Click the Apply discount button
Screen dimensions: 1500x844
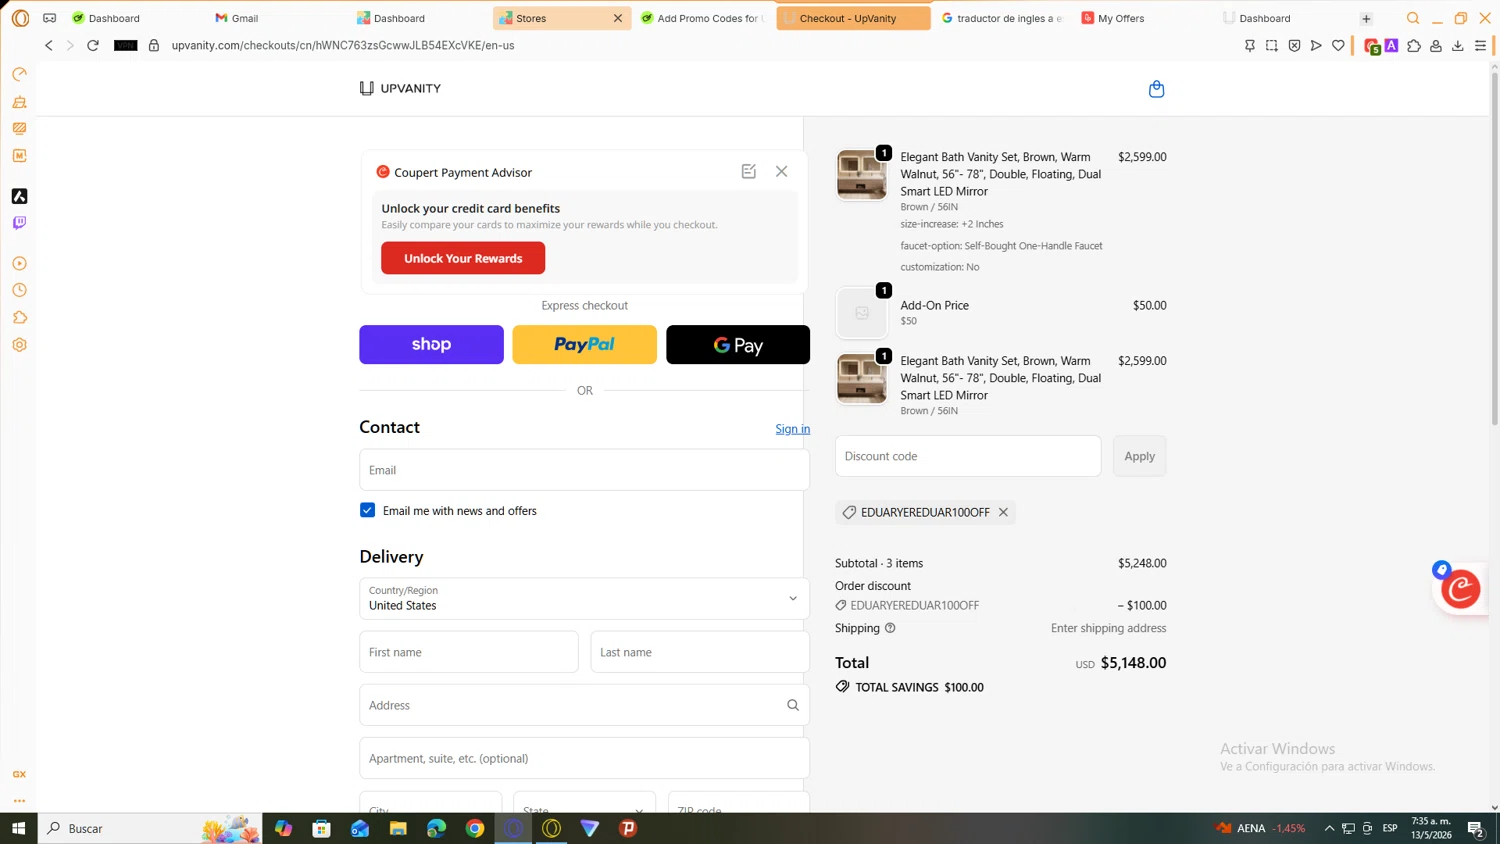[x=1139, y=456]
